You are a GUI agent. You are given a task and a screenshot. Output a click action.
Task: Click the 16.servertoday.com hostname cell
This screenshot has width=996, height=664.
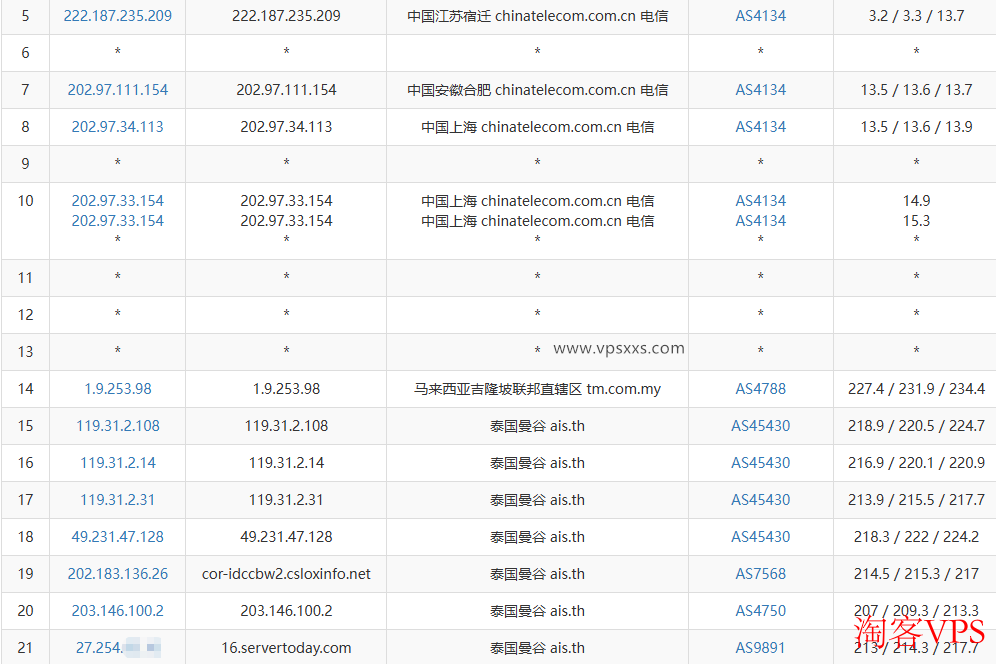point(286,648)
